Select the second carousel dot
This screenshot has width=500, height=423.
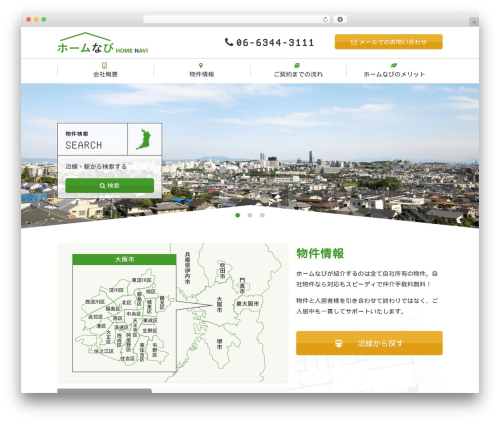250,215
